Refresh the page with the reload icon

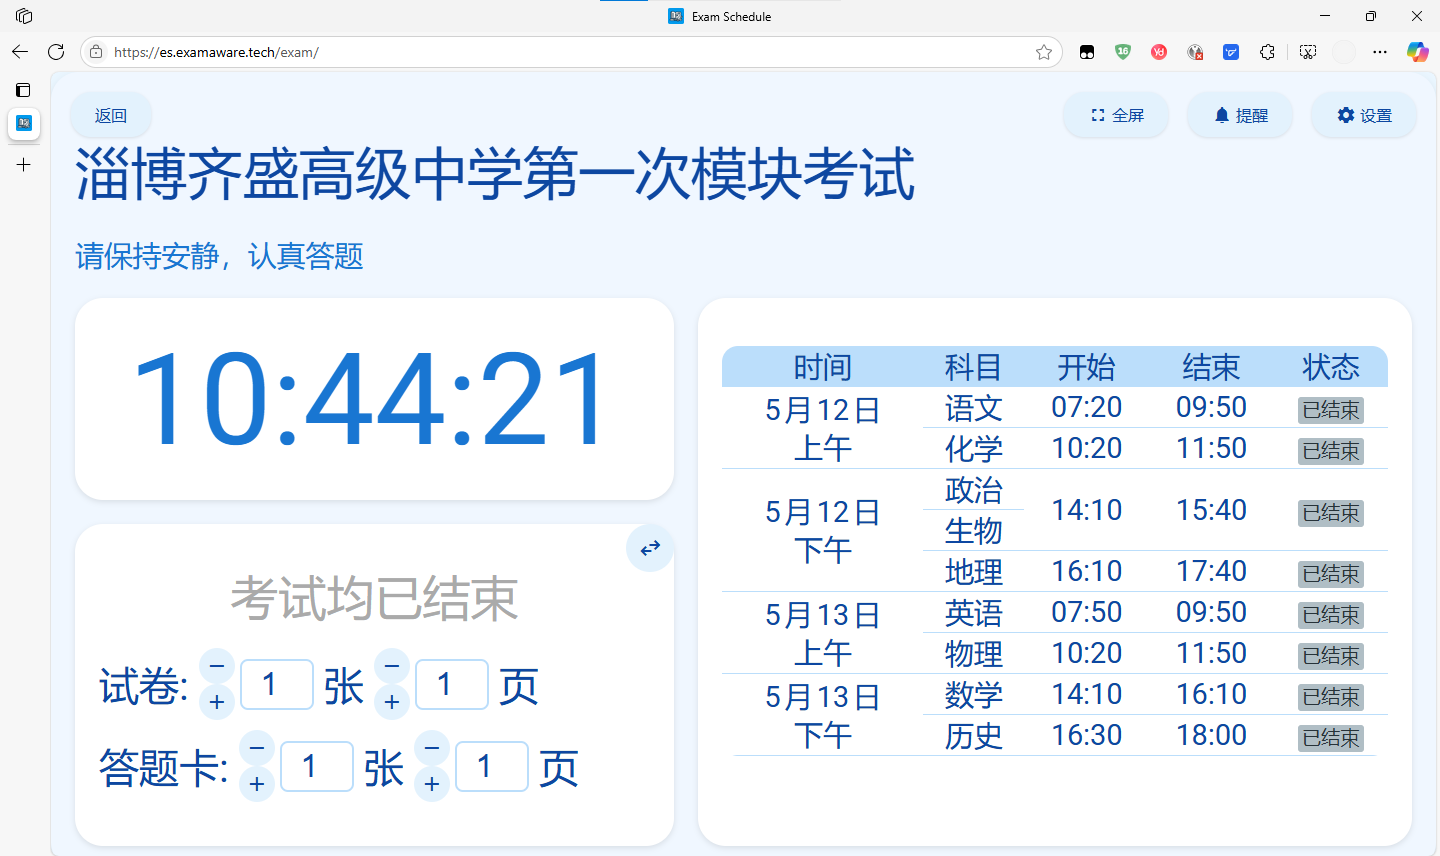click(x=56, y=52)
